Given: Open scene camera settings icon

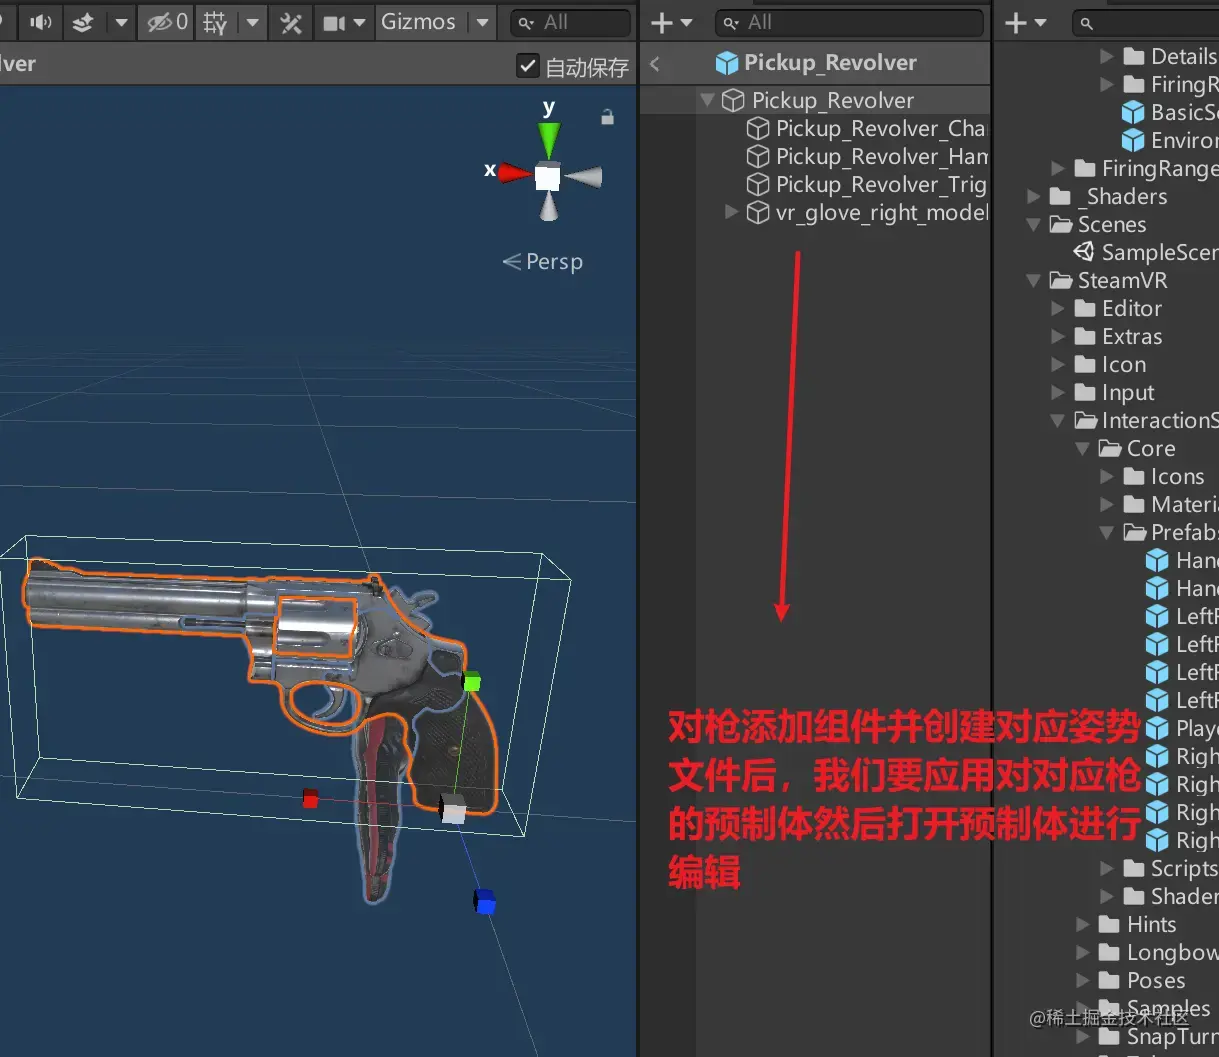Looking at the screenshot, I should tap(333, 22).
